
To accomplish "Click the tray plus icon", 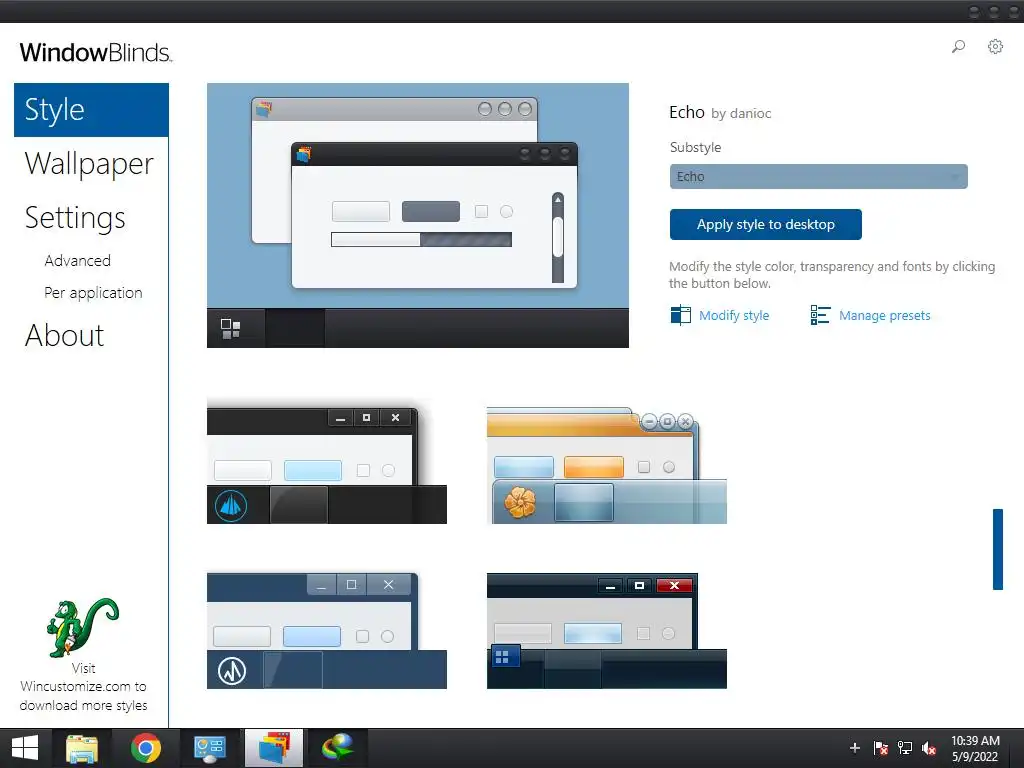I will click(854, 748).
